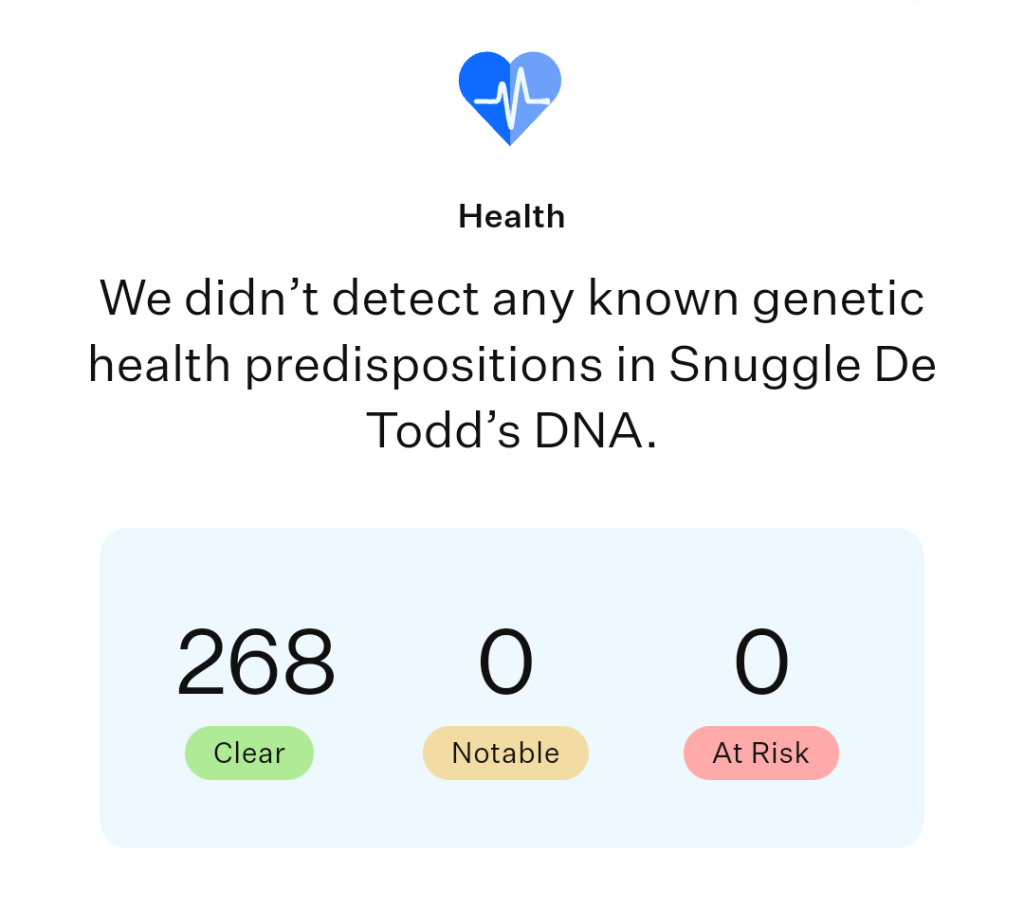Click the word 'predispositions' in the summary

tap(423, 365)
